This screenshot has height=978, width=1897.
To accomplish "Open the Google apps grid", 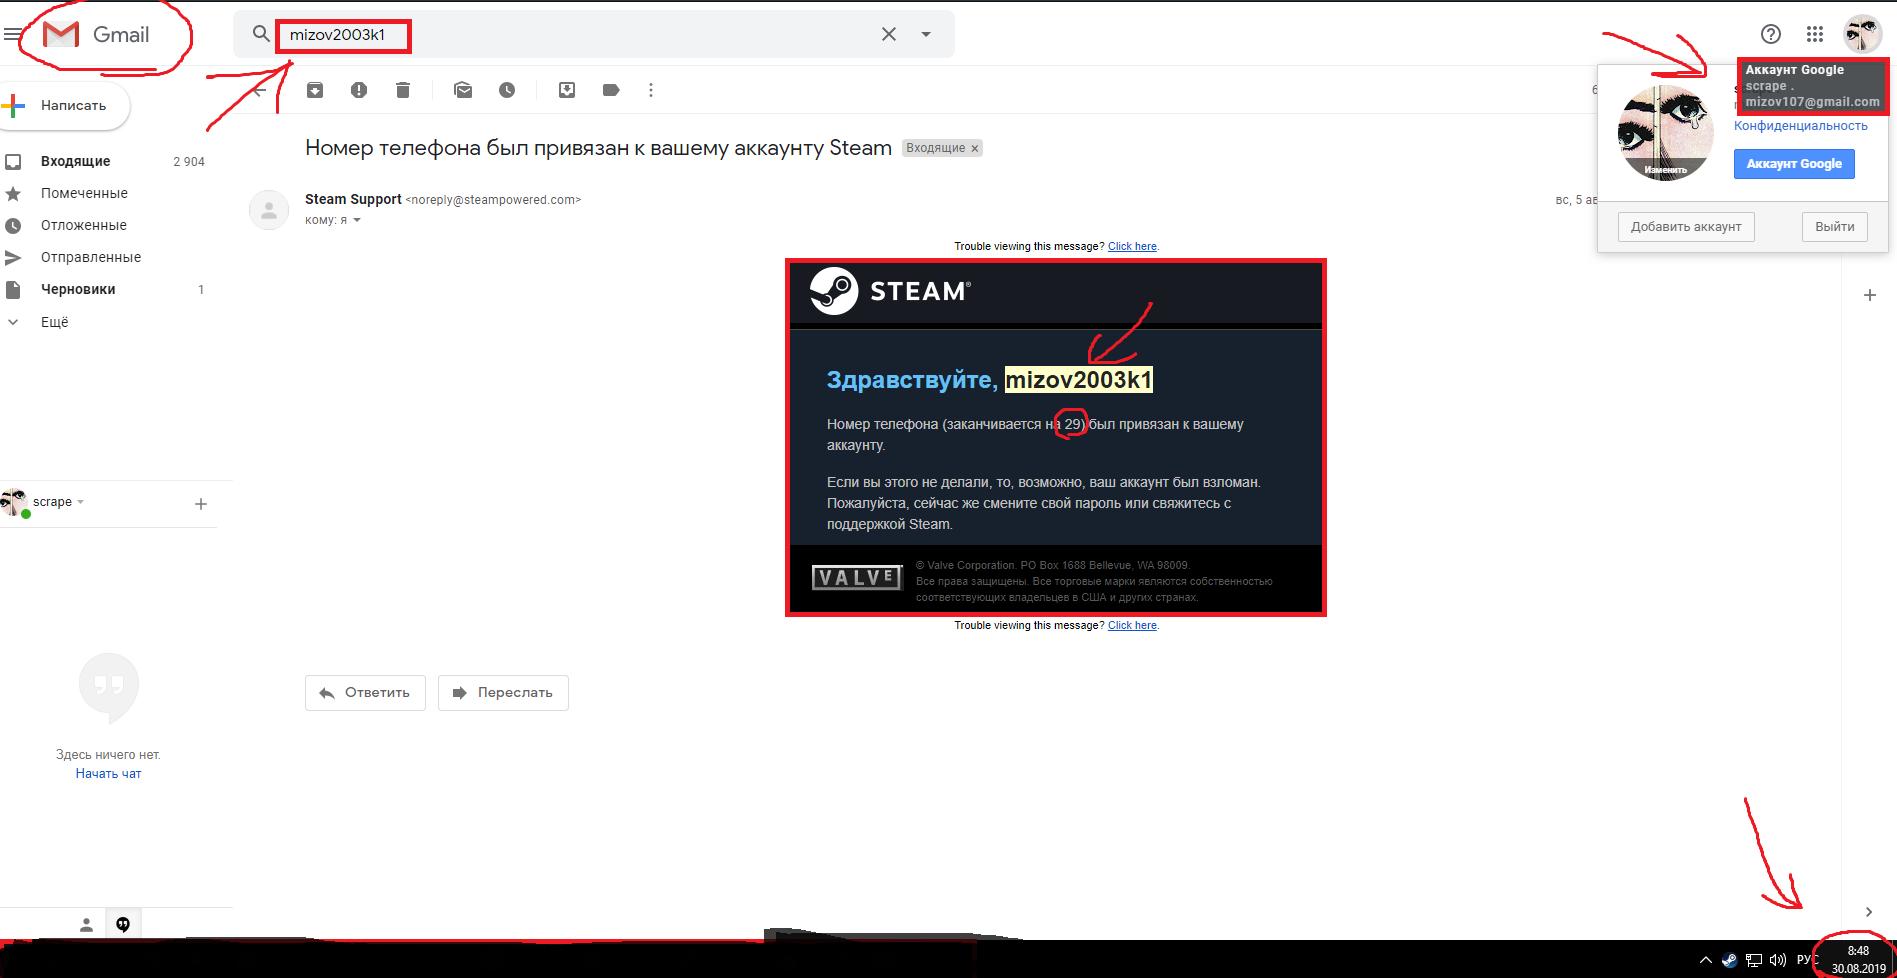I will pos(1815,35).
